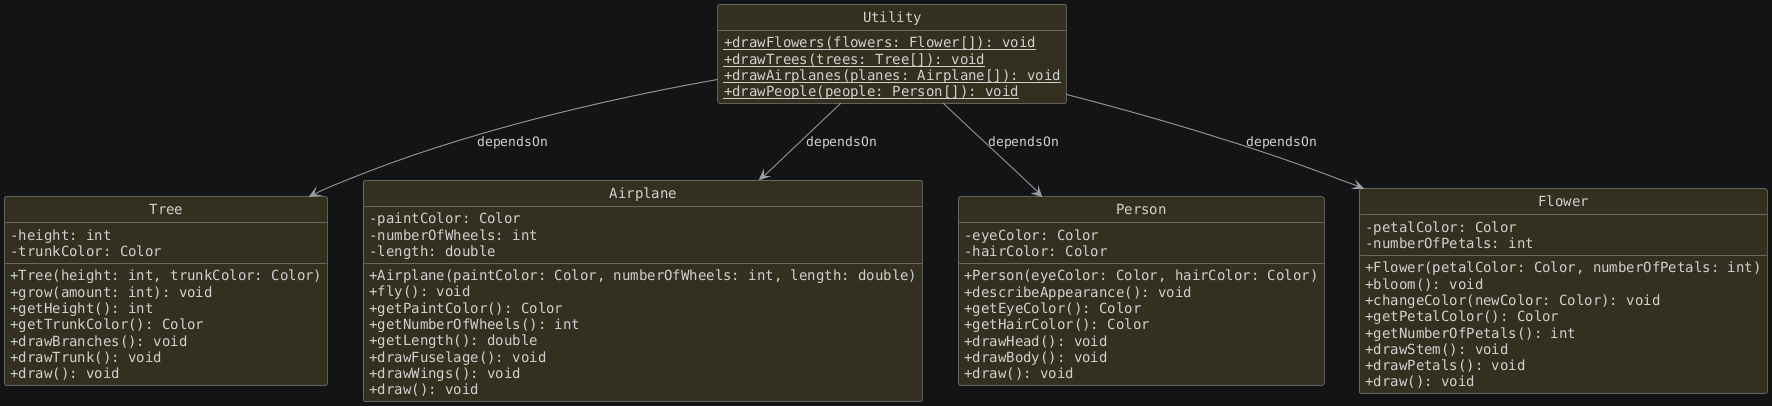Click the drawFuselage(): void method
Image resolution: width=1772 pixels, height=406 pixels.
coord(458,357)
